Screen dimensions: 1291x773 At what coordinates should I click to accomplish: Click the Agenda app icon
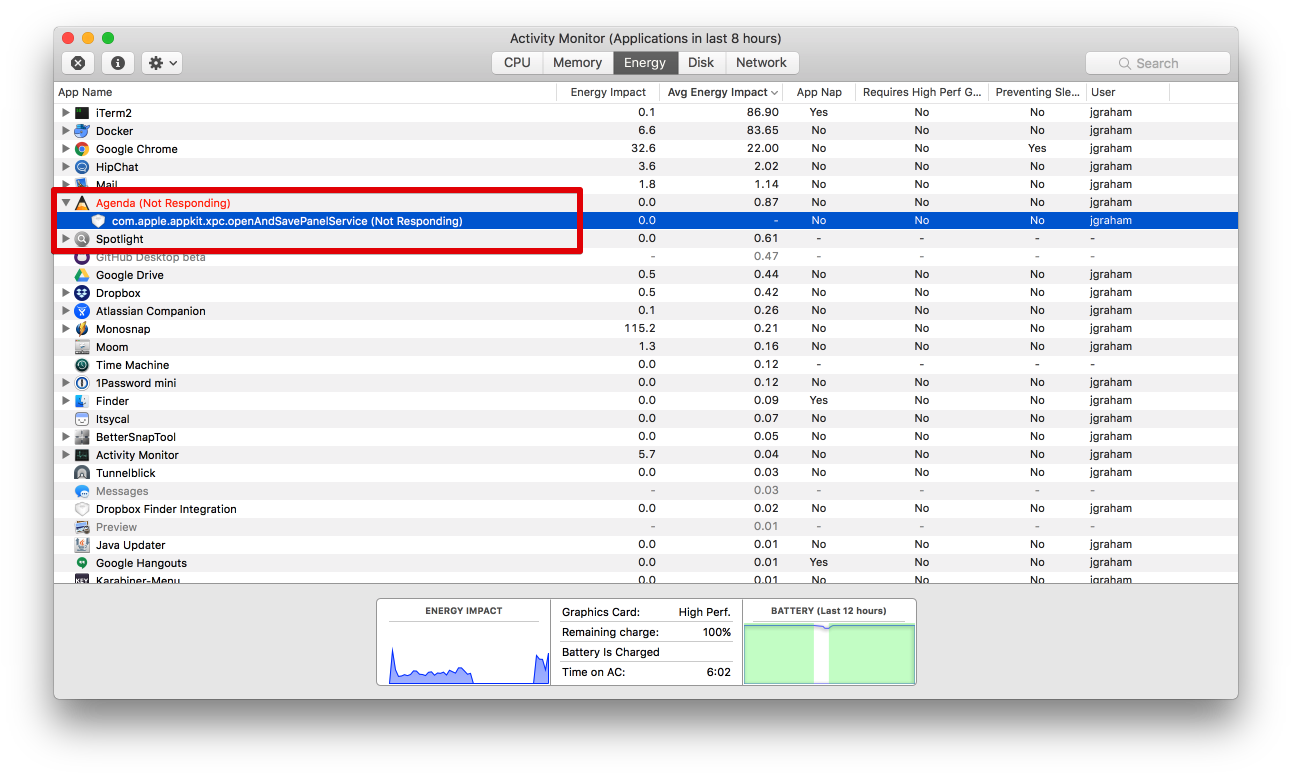(x=82, y=203)
